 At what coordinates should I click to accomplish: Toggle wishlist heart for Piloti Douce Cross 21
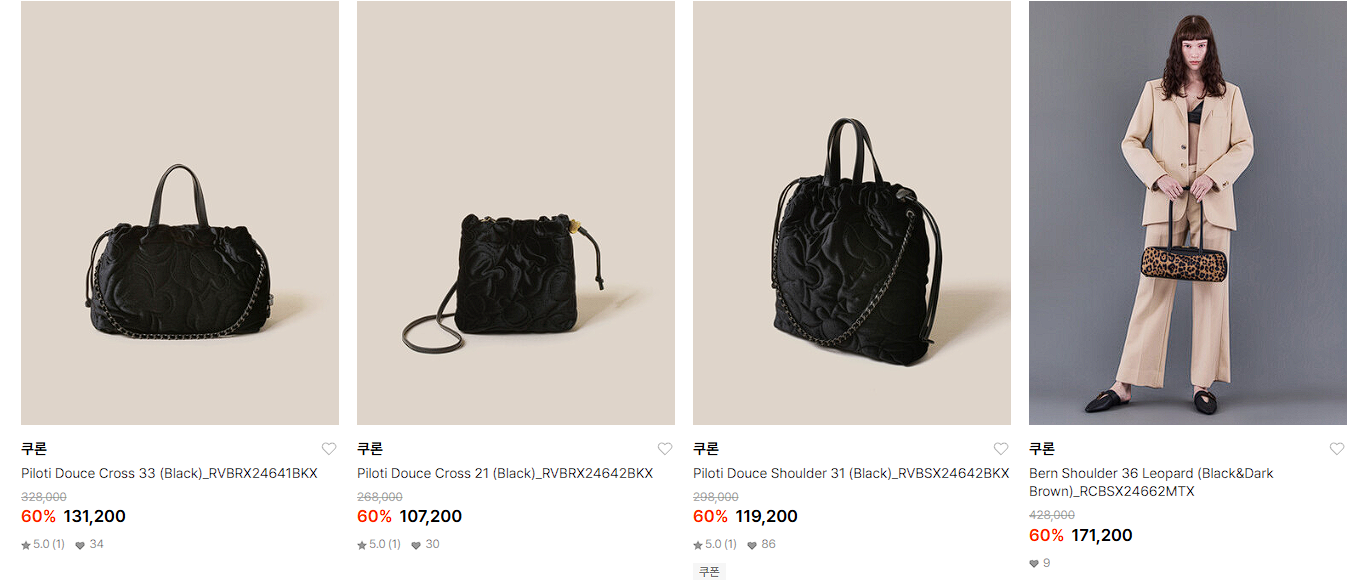(x=665, y=449)
